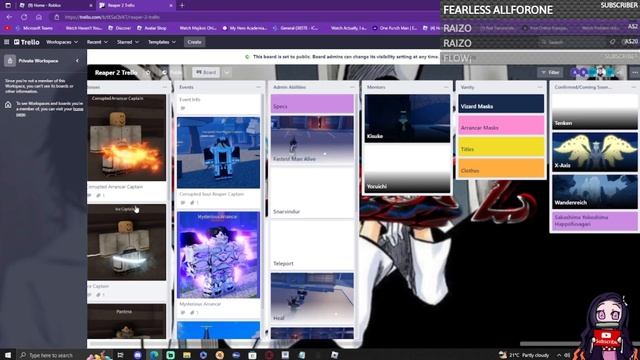Reload the page with the refresh icon
The width and height of the screenshot is (640, 360).
click(x=24, y=17)
